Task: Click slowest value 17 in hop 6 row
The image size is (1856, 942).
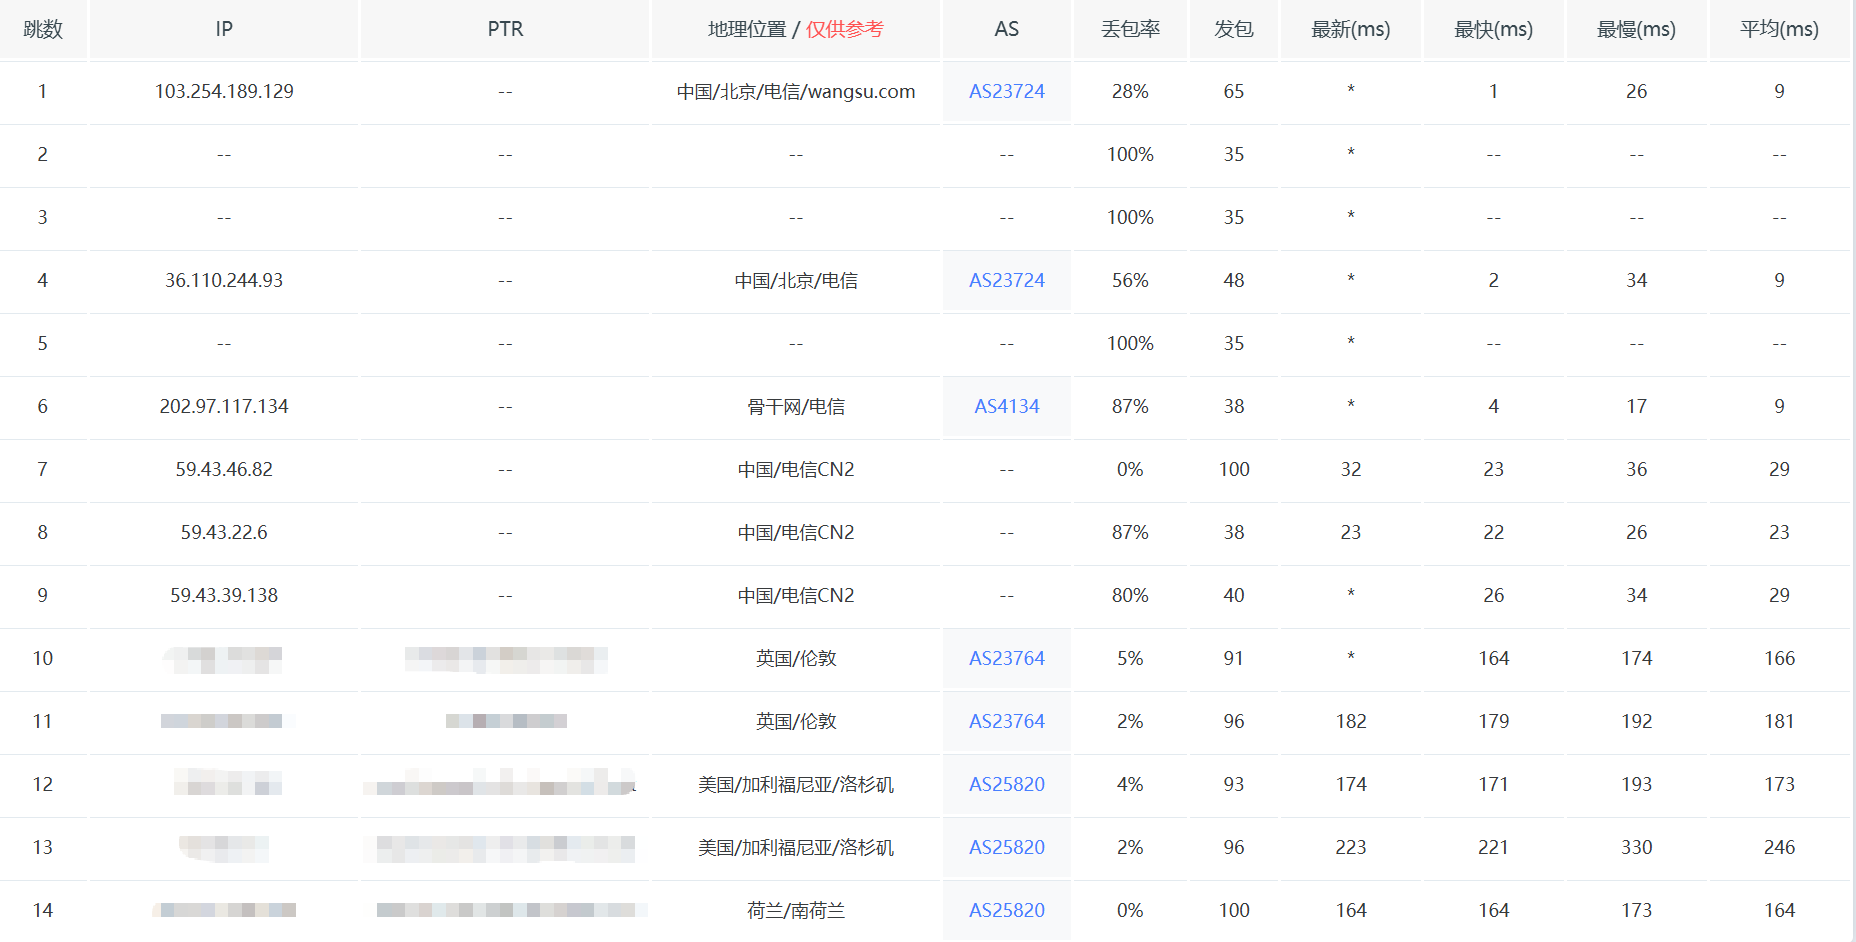Action: 1636,406
